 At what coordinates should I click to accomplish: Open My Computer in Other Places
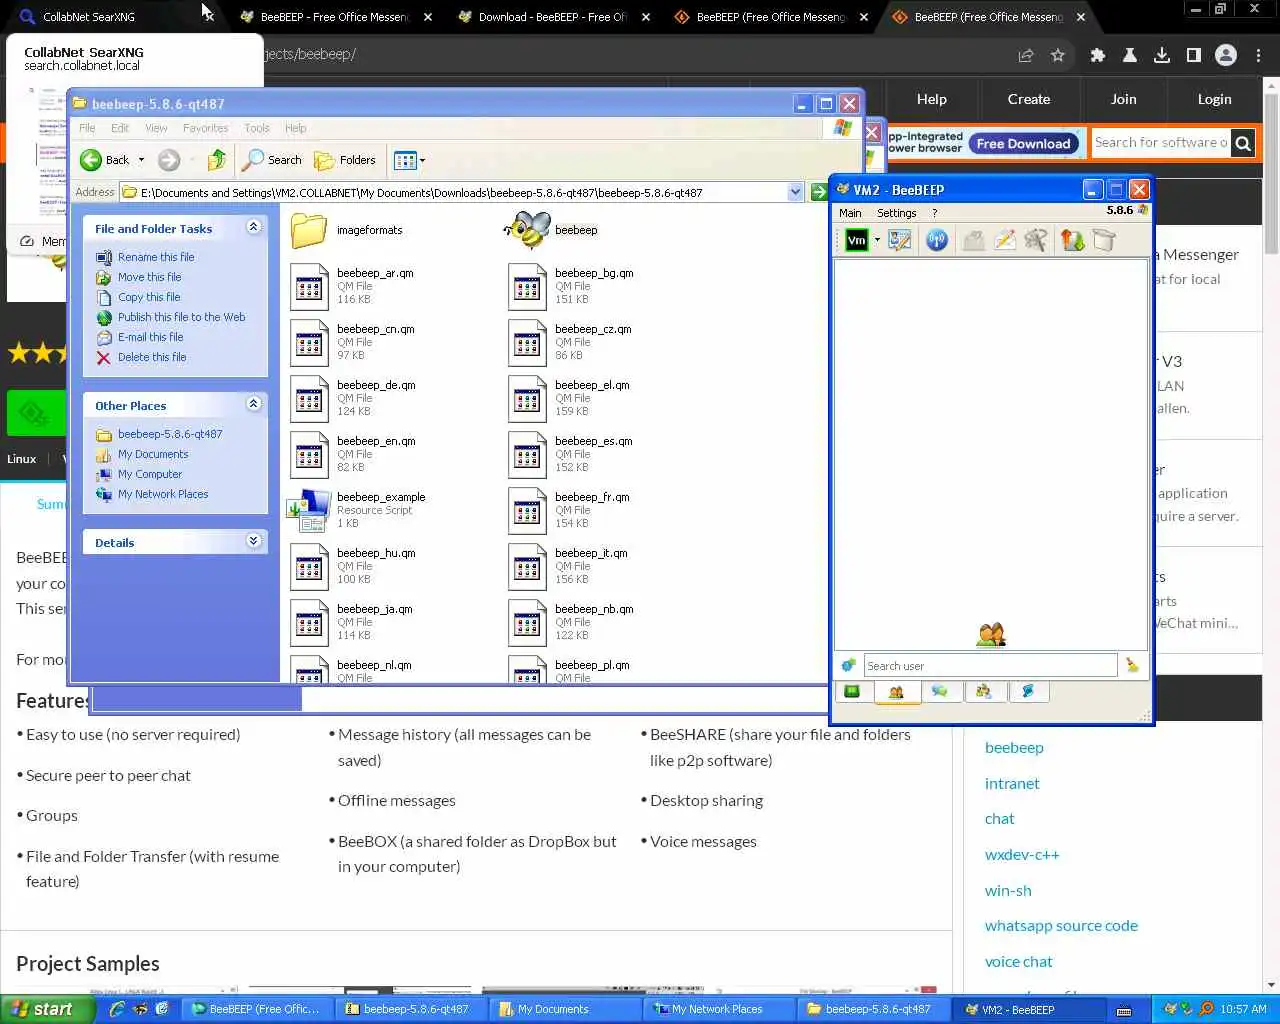click(x=150, y=474)
